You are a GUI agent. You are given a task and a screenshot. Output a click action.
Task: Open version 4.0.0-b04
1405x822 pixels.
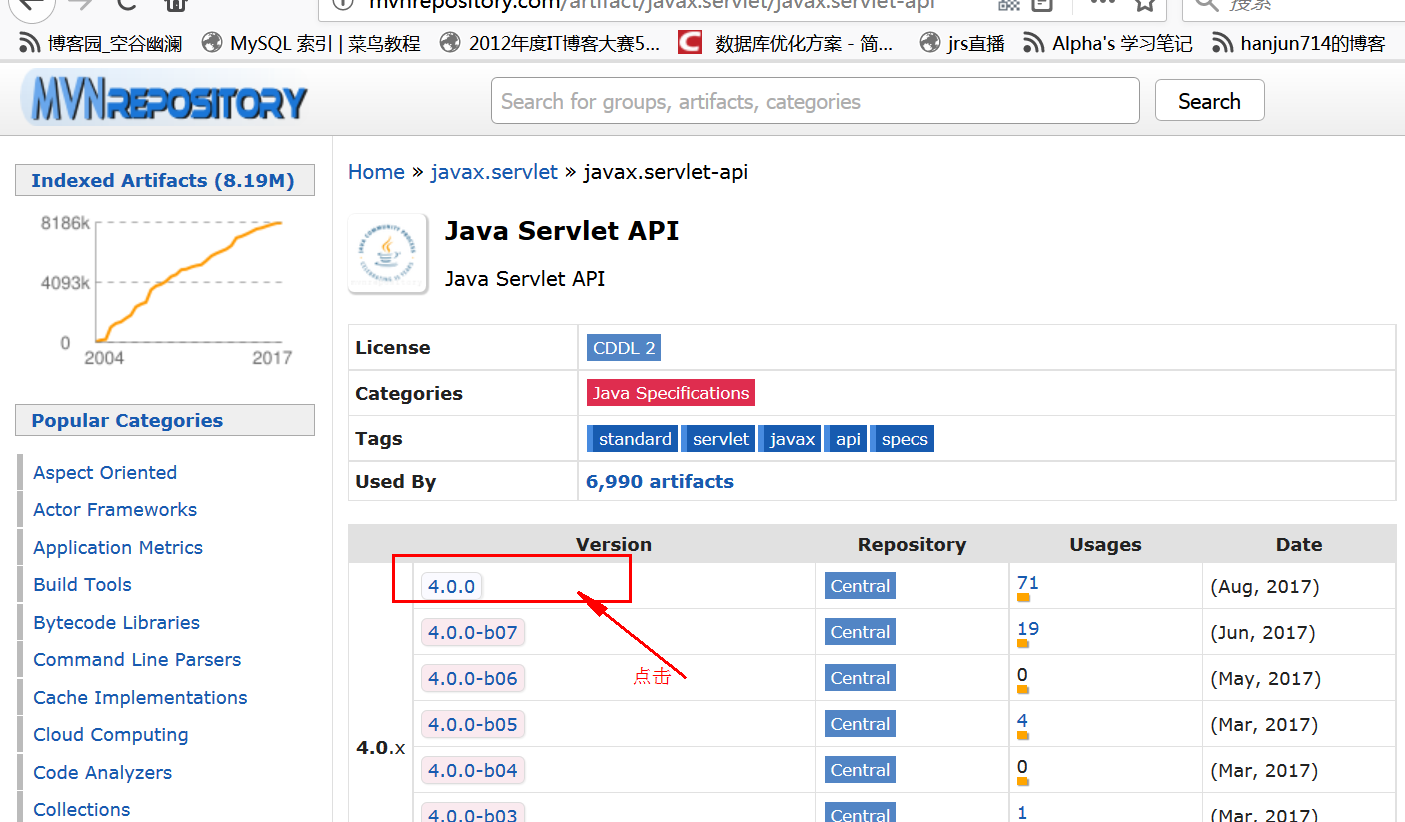[x=473, y=771]
